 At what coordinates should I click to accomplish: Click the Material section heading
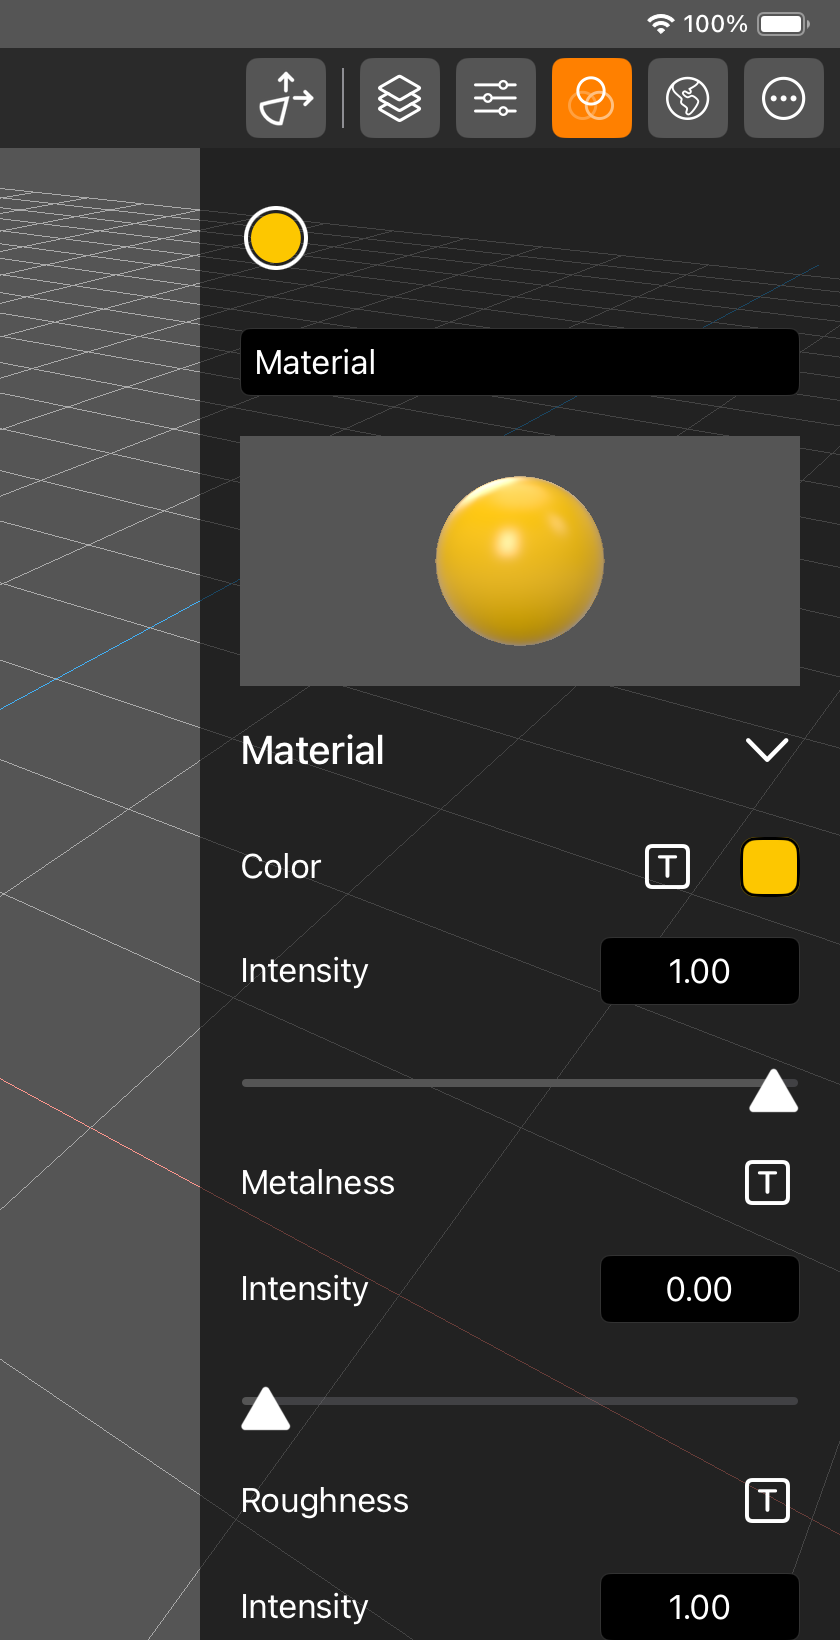(x=313, y=750)
